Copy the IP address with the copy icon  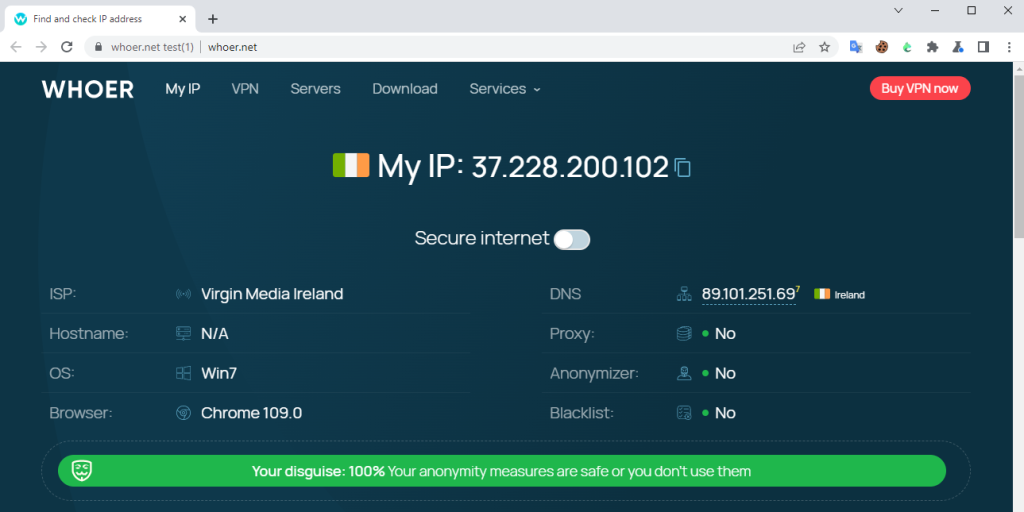[x=682, y=168]
